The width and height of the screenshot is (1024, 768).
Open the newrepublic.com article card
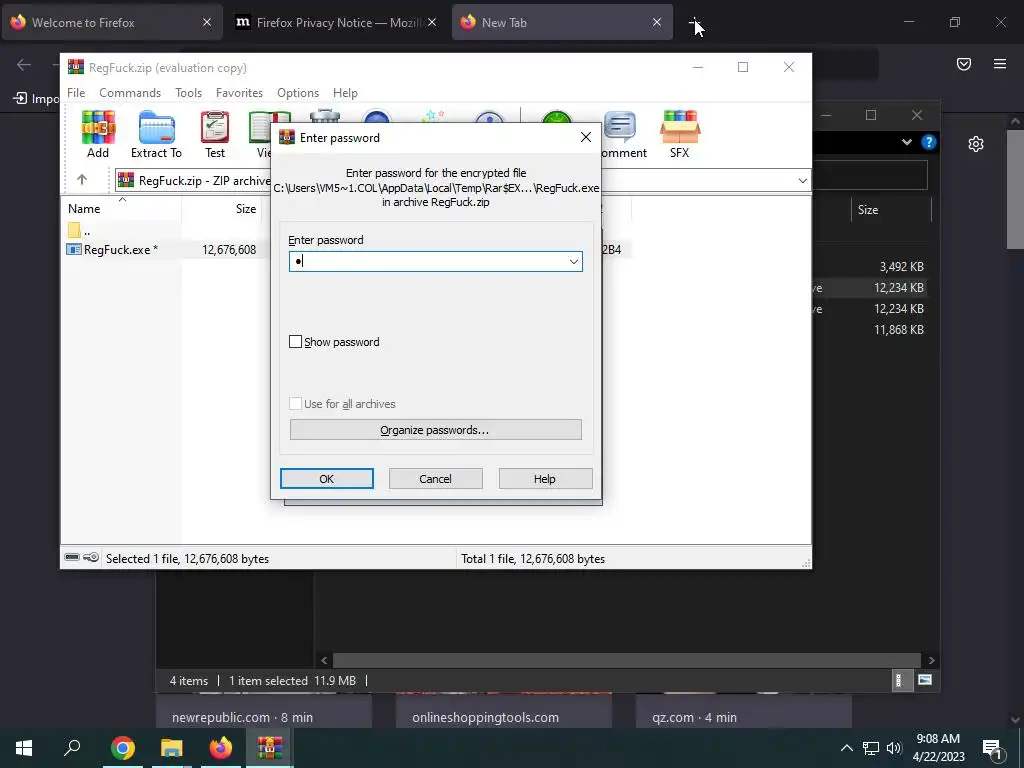264,711
